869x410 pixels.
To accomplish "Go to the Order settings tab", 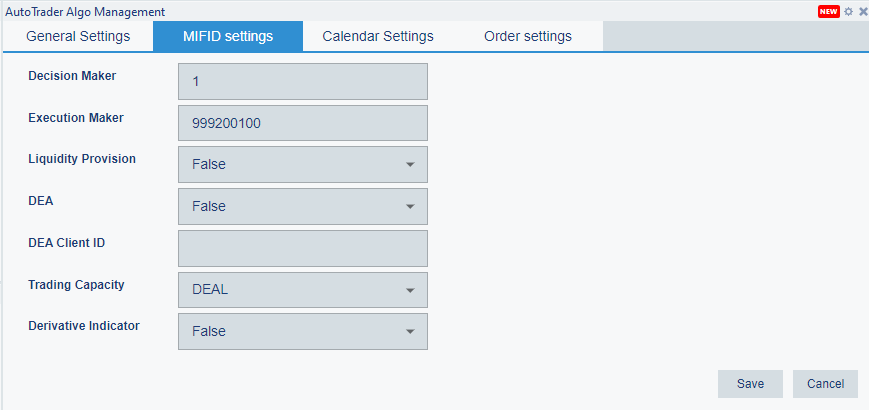I will tap(528, 36).
